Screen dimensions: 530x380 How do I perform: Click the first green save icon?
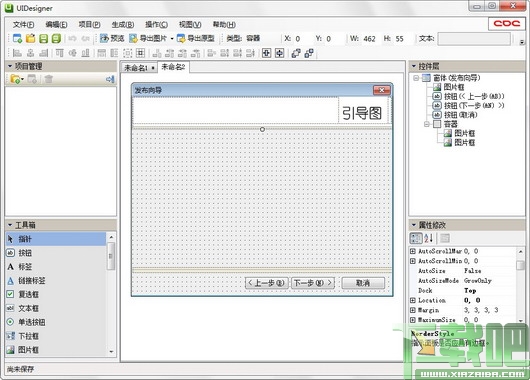[43, 39]
